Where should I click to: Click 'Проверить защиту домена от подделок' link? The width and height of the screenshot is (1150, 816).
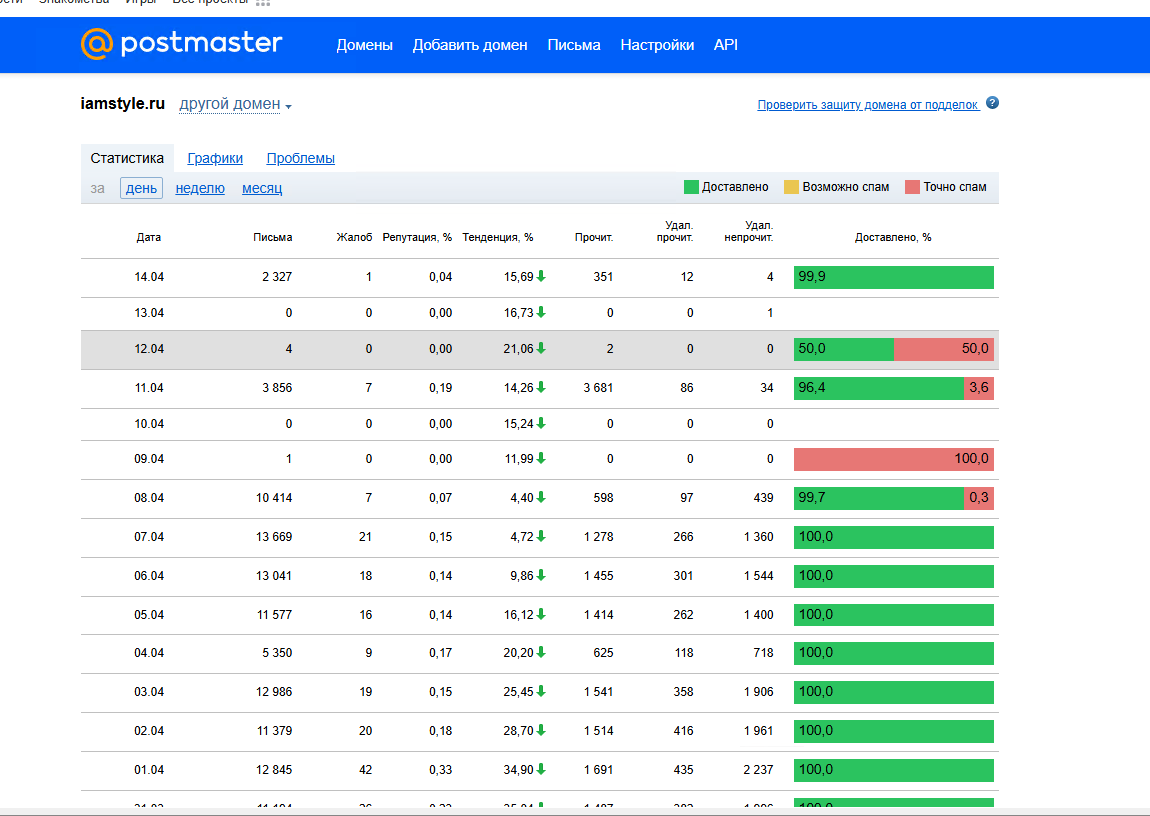867,105
